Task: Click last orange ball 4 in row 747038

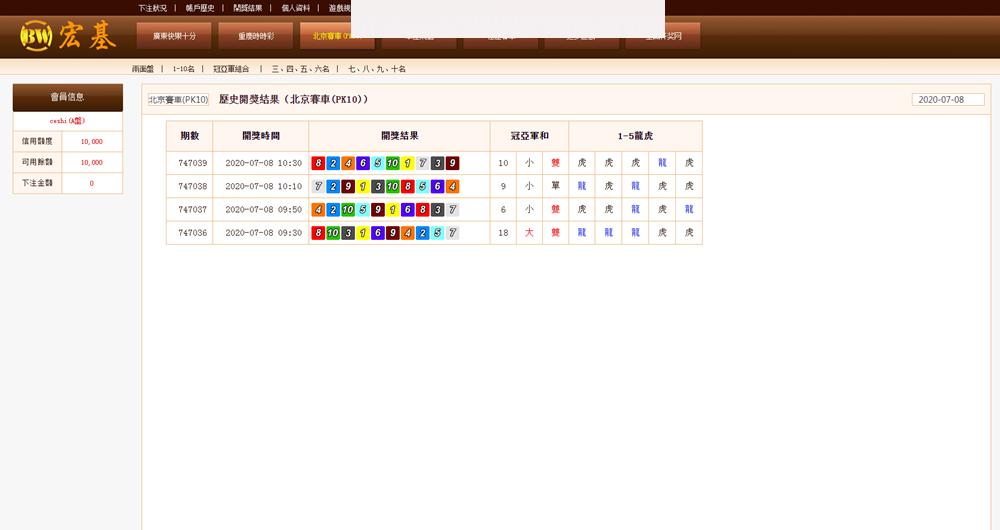Action: pyautogui.click(x=452, y=187)
